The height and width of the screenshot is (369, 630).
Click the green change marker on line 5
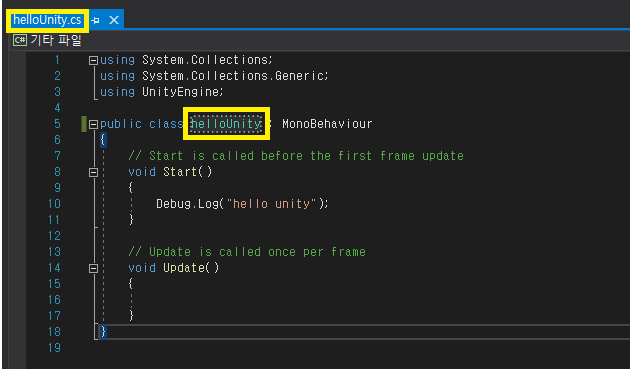(84, 124)
